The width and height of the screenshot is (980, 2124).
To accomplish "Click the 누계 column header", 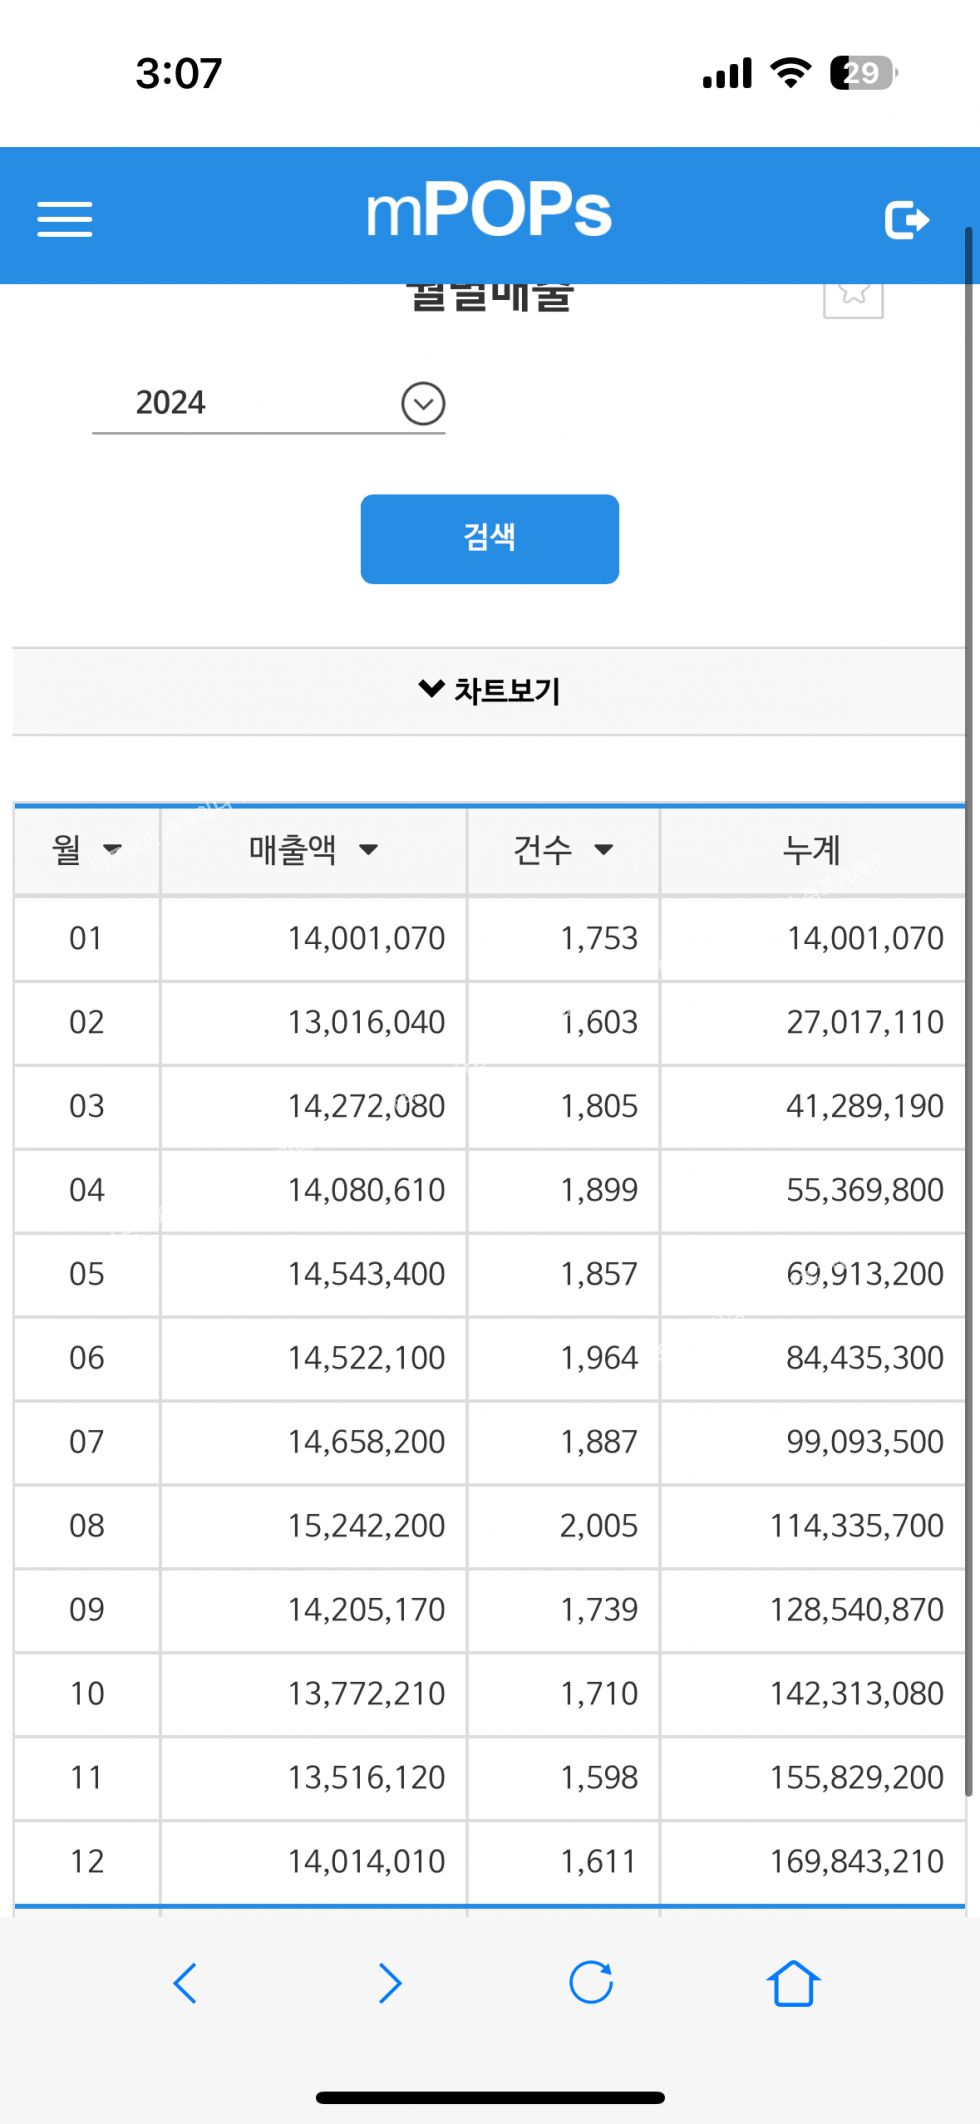I will (811, 850).
